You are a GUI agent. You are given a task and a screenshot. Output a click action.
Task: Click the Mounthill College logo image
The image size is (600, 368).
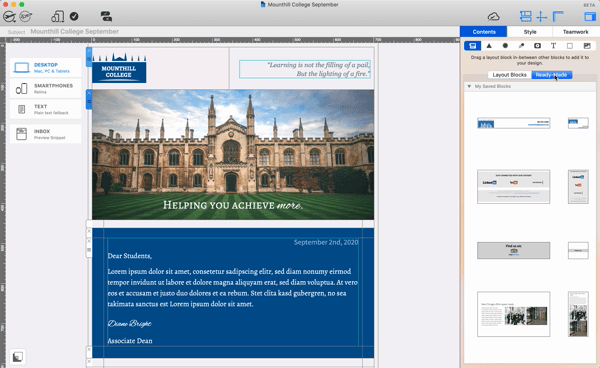119,68
